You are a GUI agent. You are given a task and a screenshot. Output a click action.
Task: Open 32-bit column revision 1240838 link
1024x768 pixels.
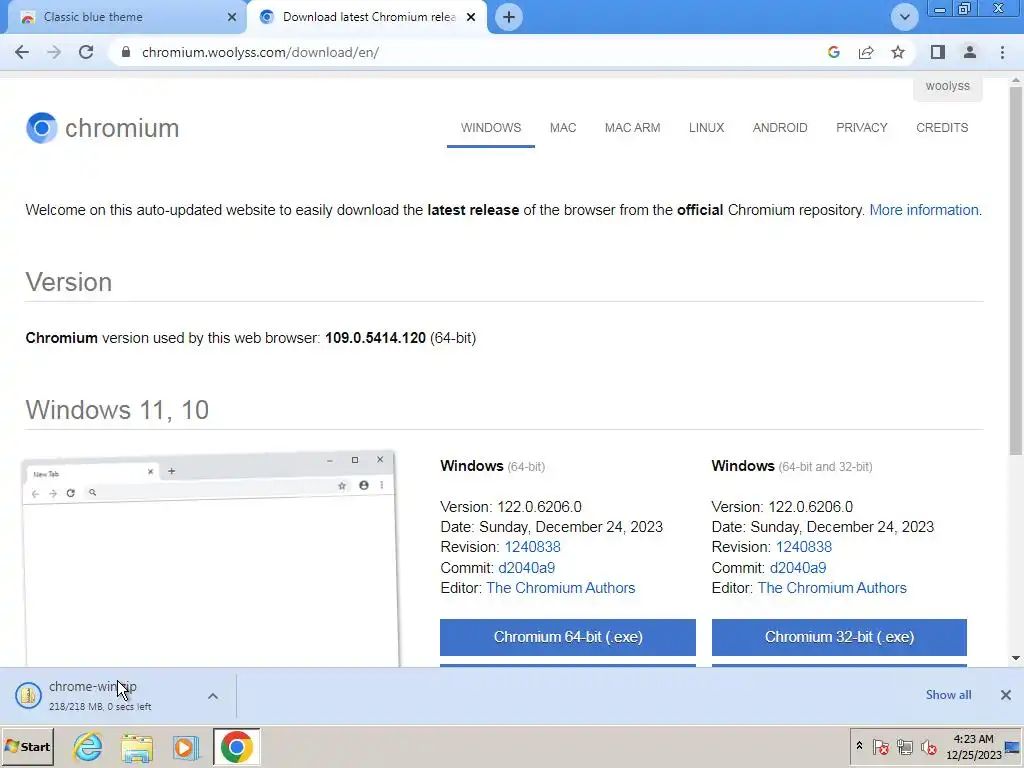(x=803, y=547)
